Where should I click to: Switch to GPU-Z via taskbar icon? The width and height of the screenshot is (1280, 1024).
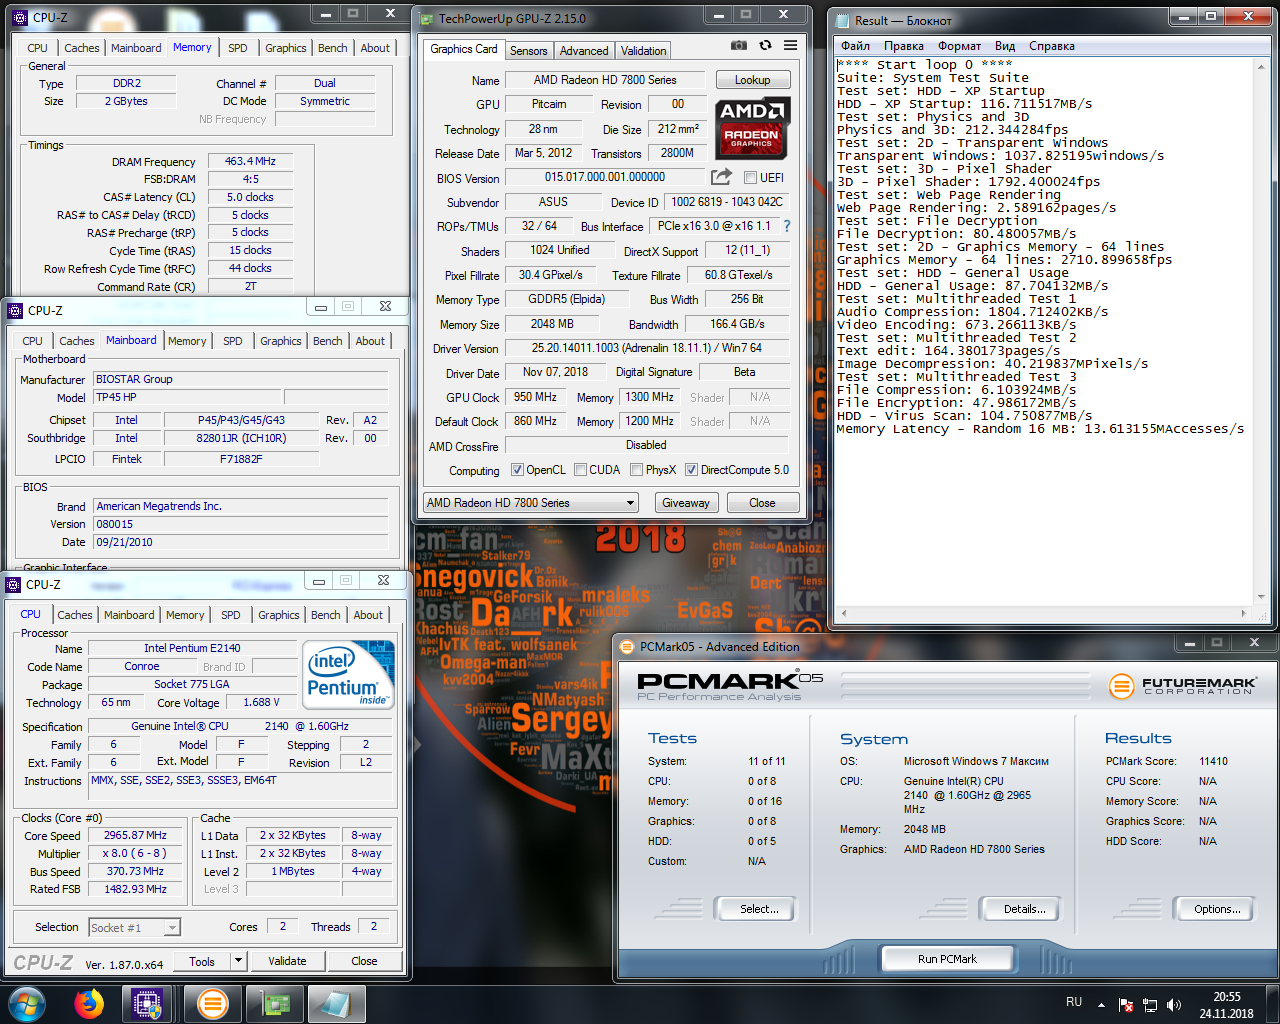tap(275, 1003)
